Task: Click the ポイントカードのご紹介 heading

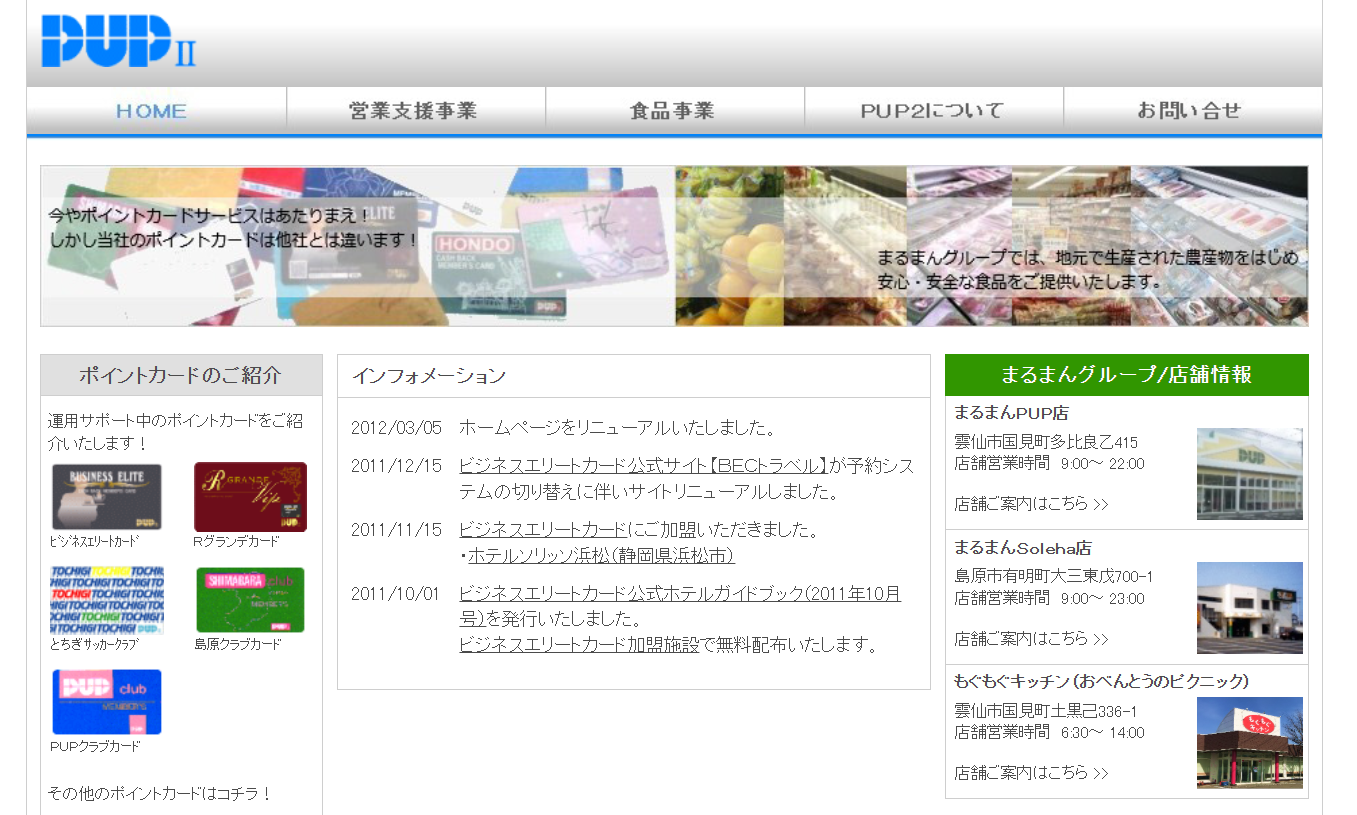Action: [x=181, y=376]
